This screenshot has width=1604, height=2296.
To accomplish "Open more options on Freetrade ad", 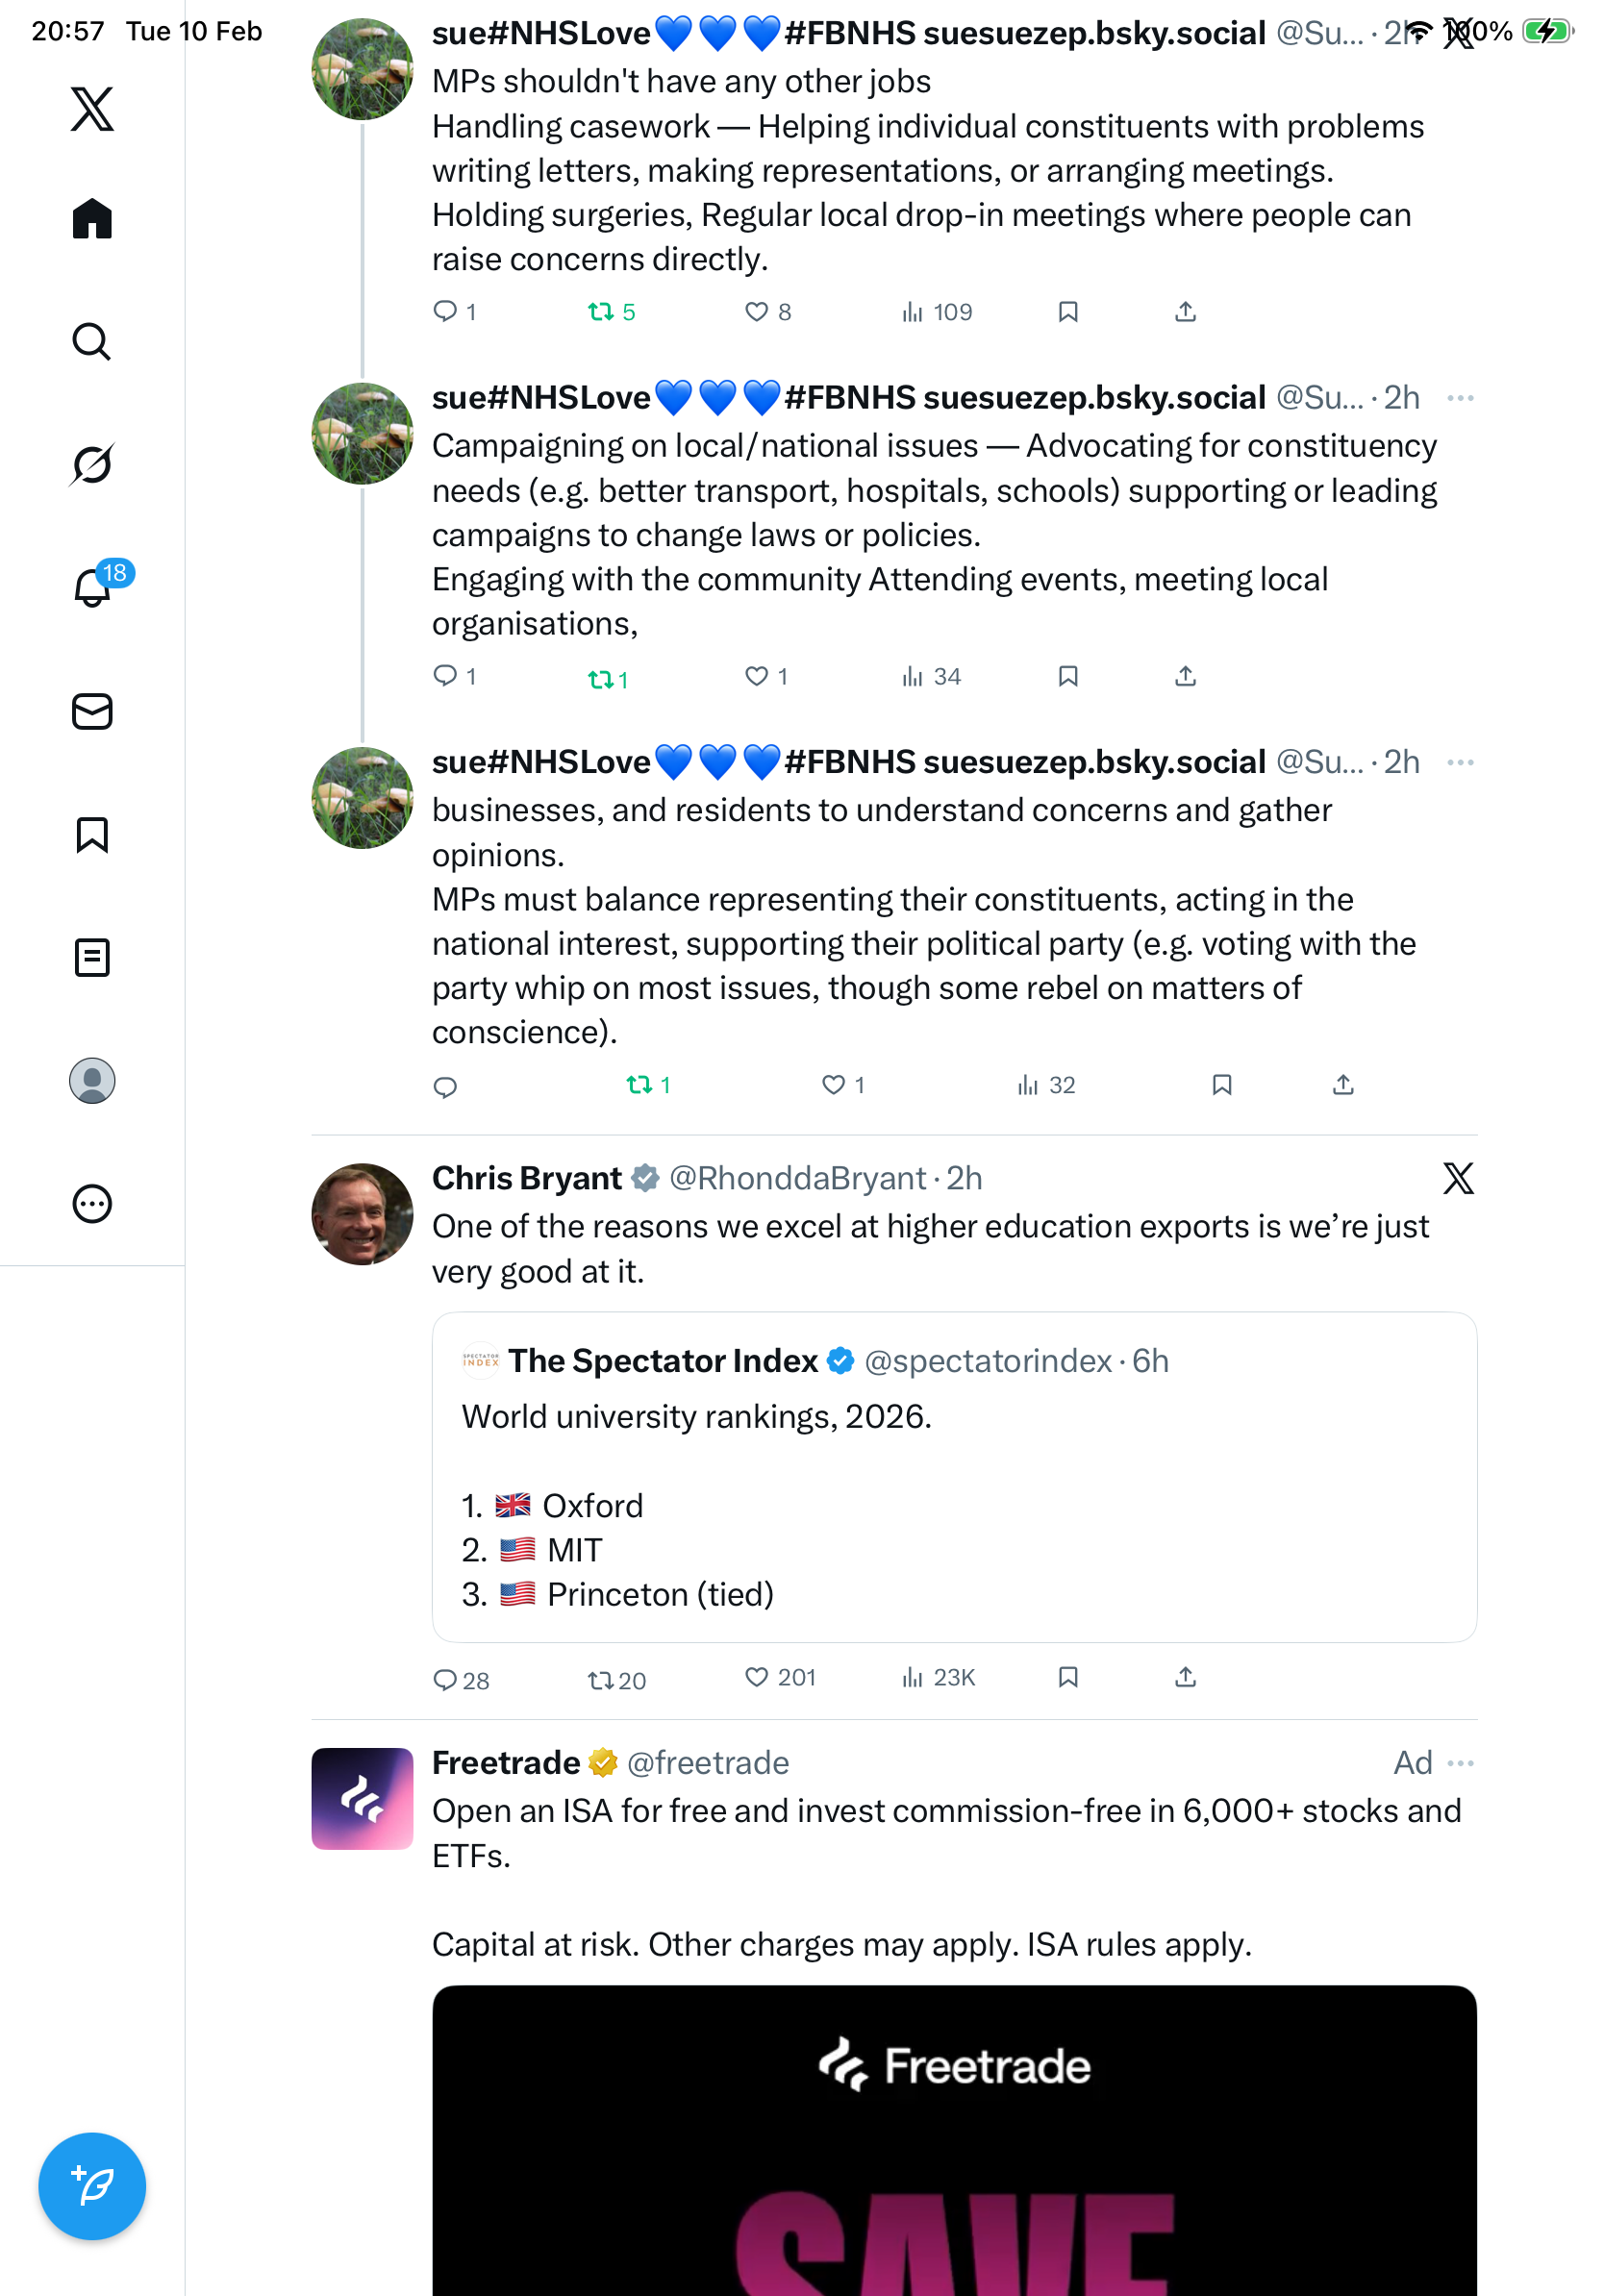I will [1460, 1763].
